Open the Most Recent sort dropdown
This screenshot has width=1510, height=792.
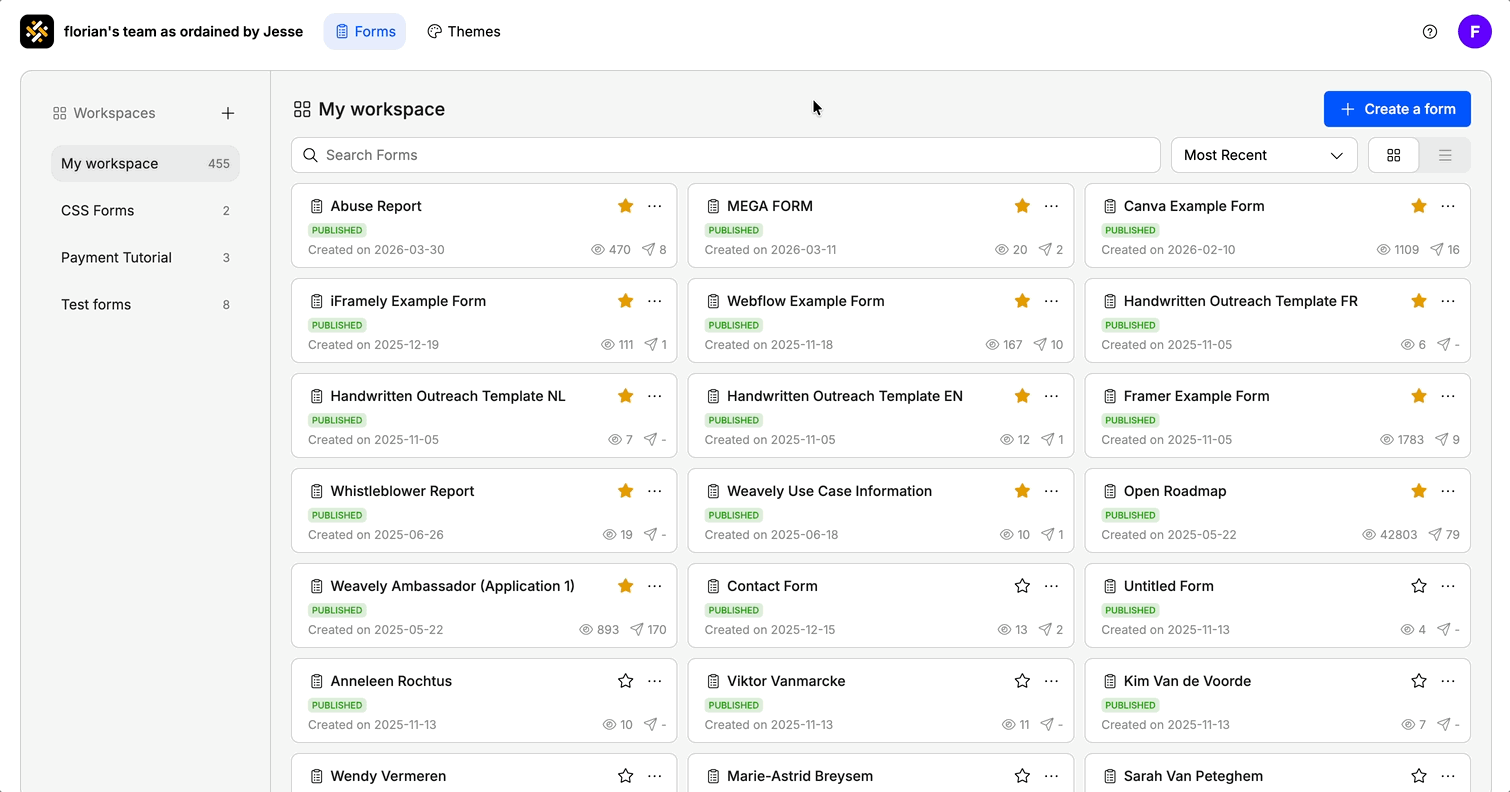click(x=1264, y=155)
